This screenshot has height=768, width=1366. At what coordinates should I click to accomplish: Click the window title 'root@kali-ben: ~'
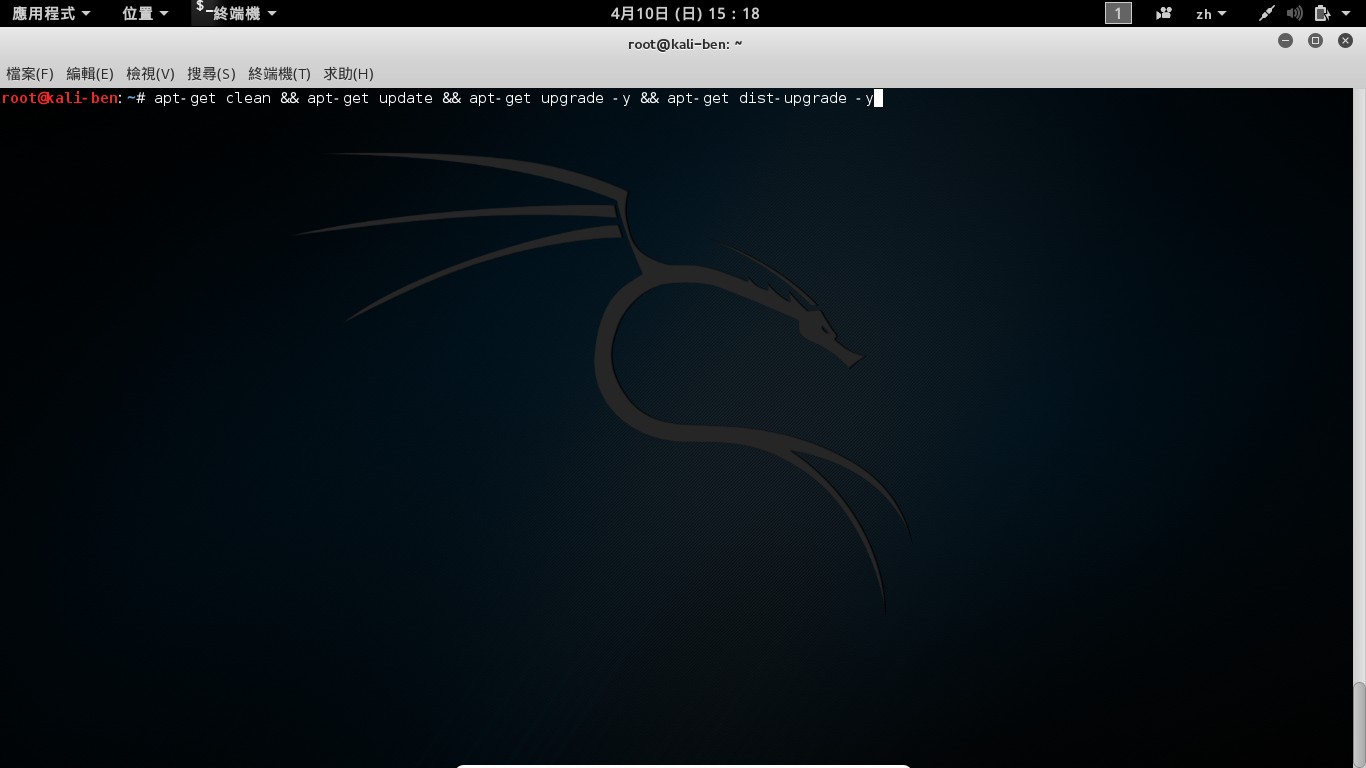tap(685, 43)
